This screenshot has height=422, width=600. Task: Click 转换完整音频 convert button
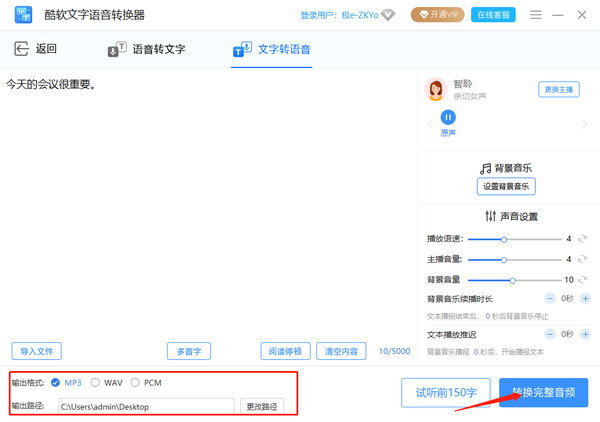point(543,393)
